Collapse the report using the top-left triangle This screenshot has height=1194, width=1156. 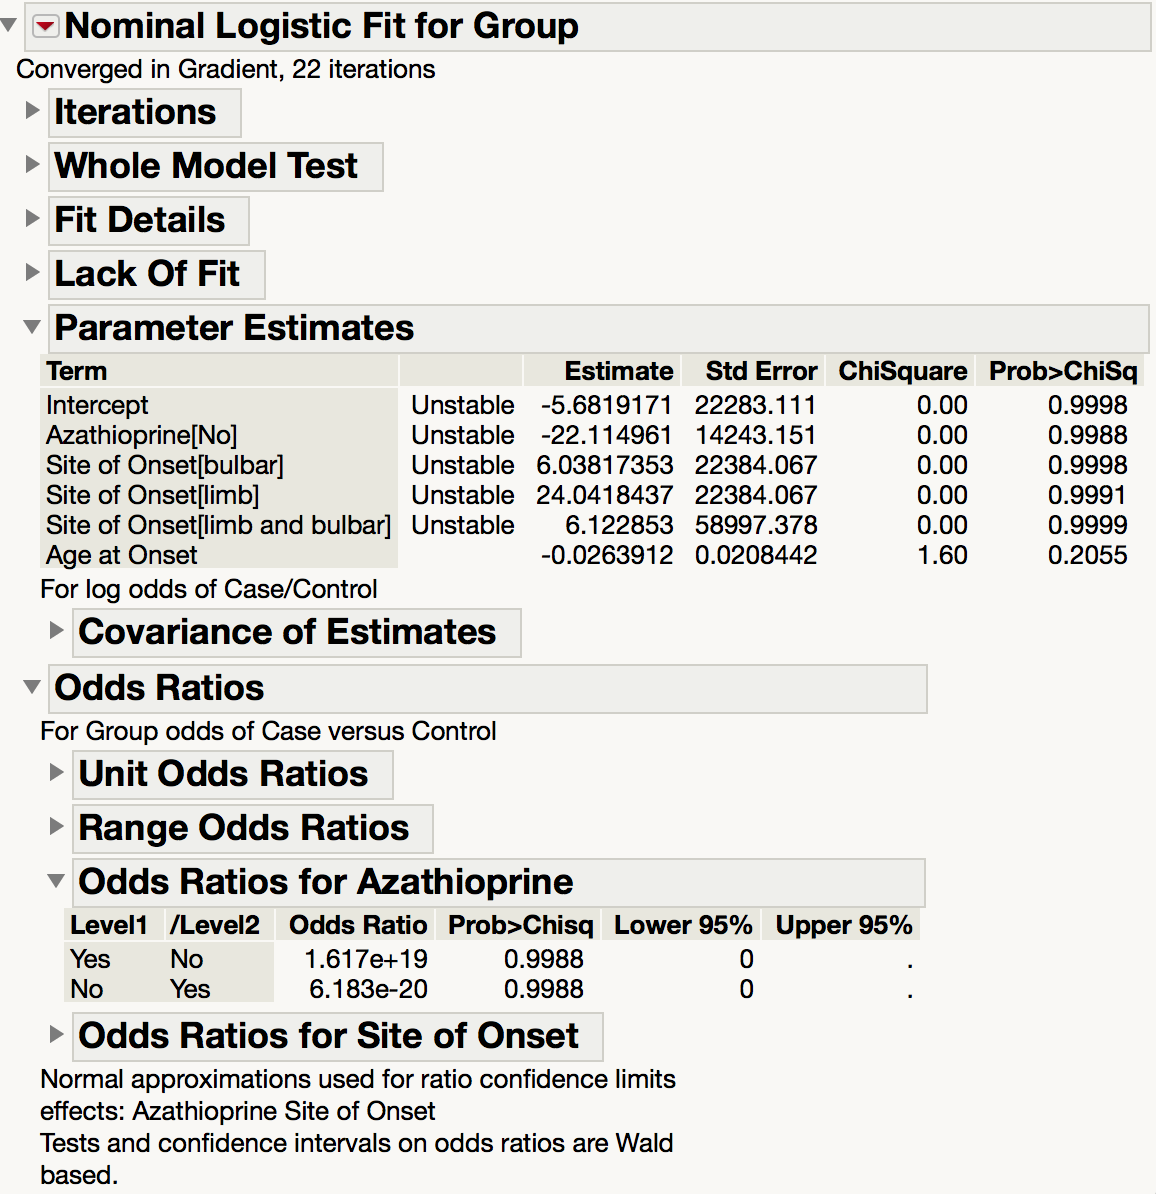pyautogui.click(x=8, y=24)
